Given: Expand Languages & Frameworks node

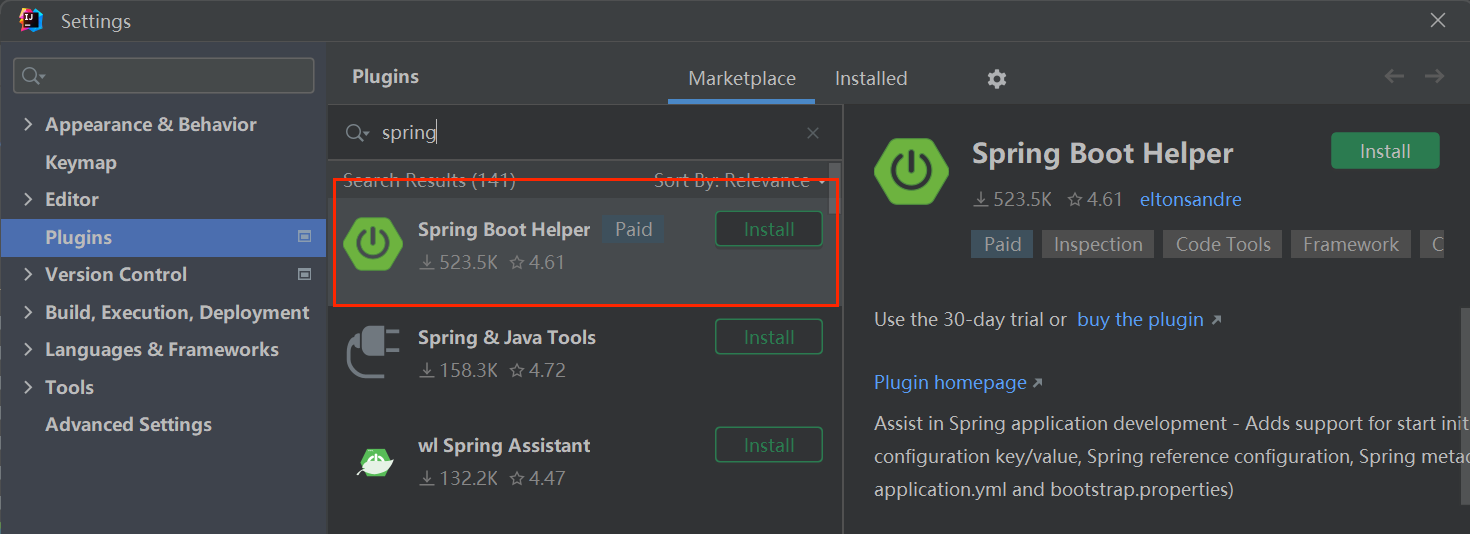Looking at the screenshot, I should [x=28, y=350].
